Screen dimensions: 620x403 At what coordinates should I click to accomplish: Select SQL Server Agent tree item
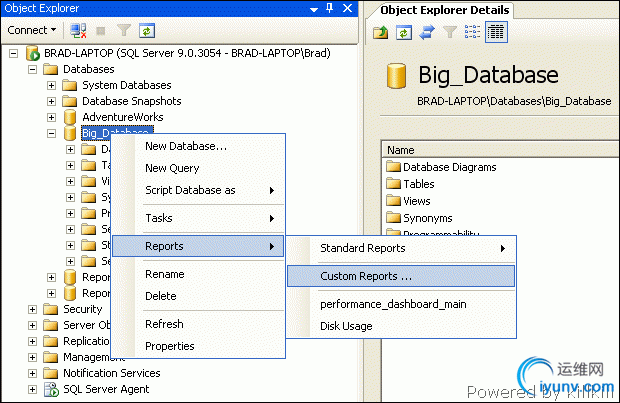coord(106,389)
